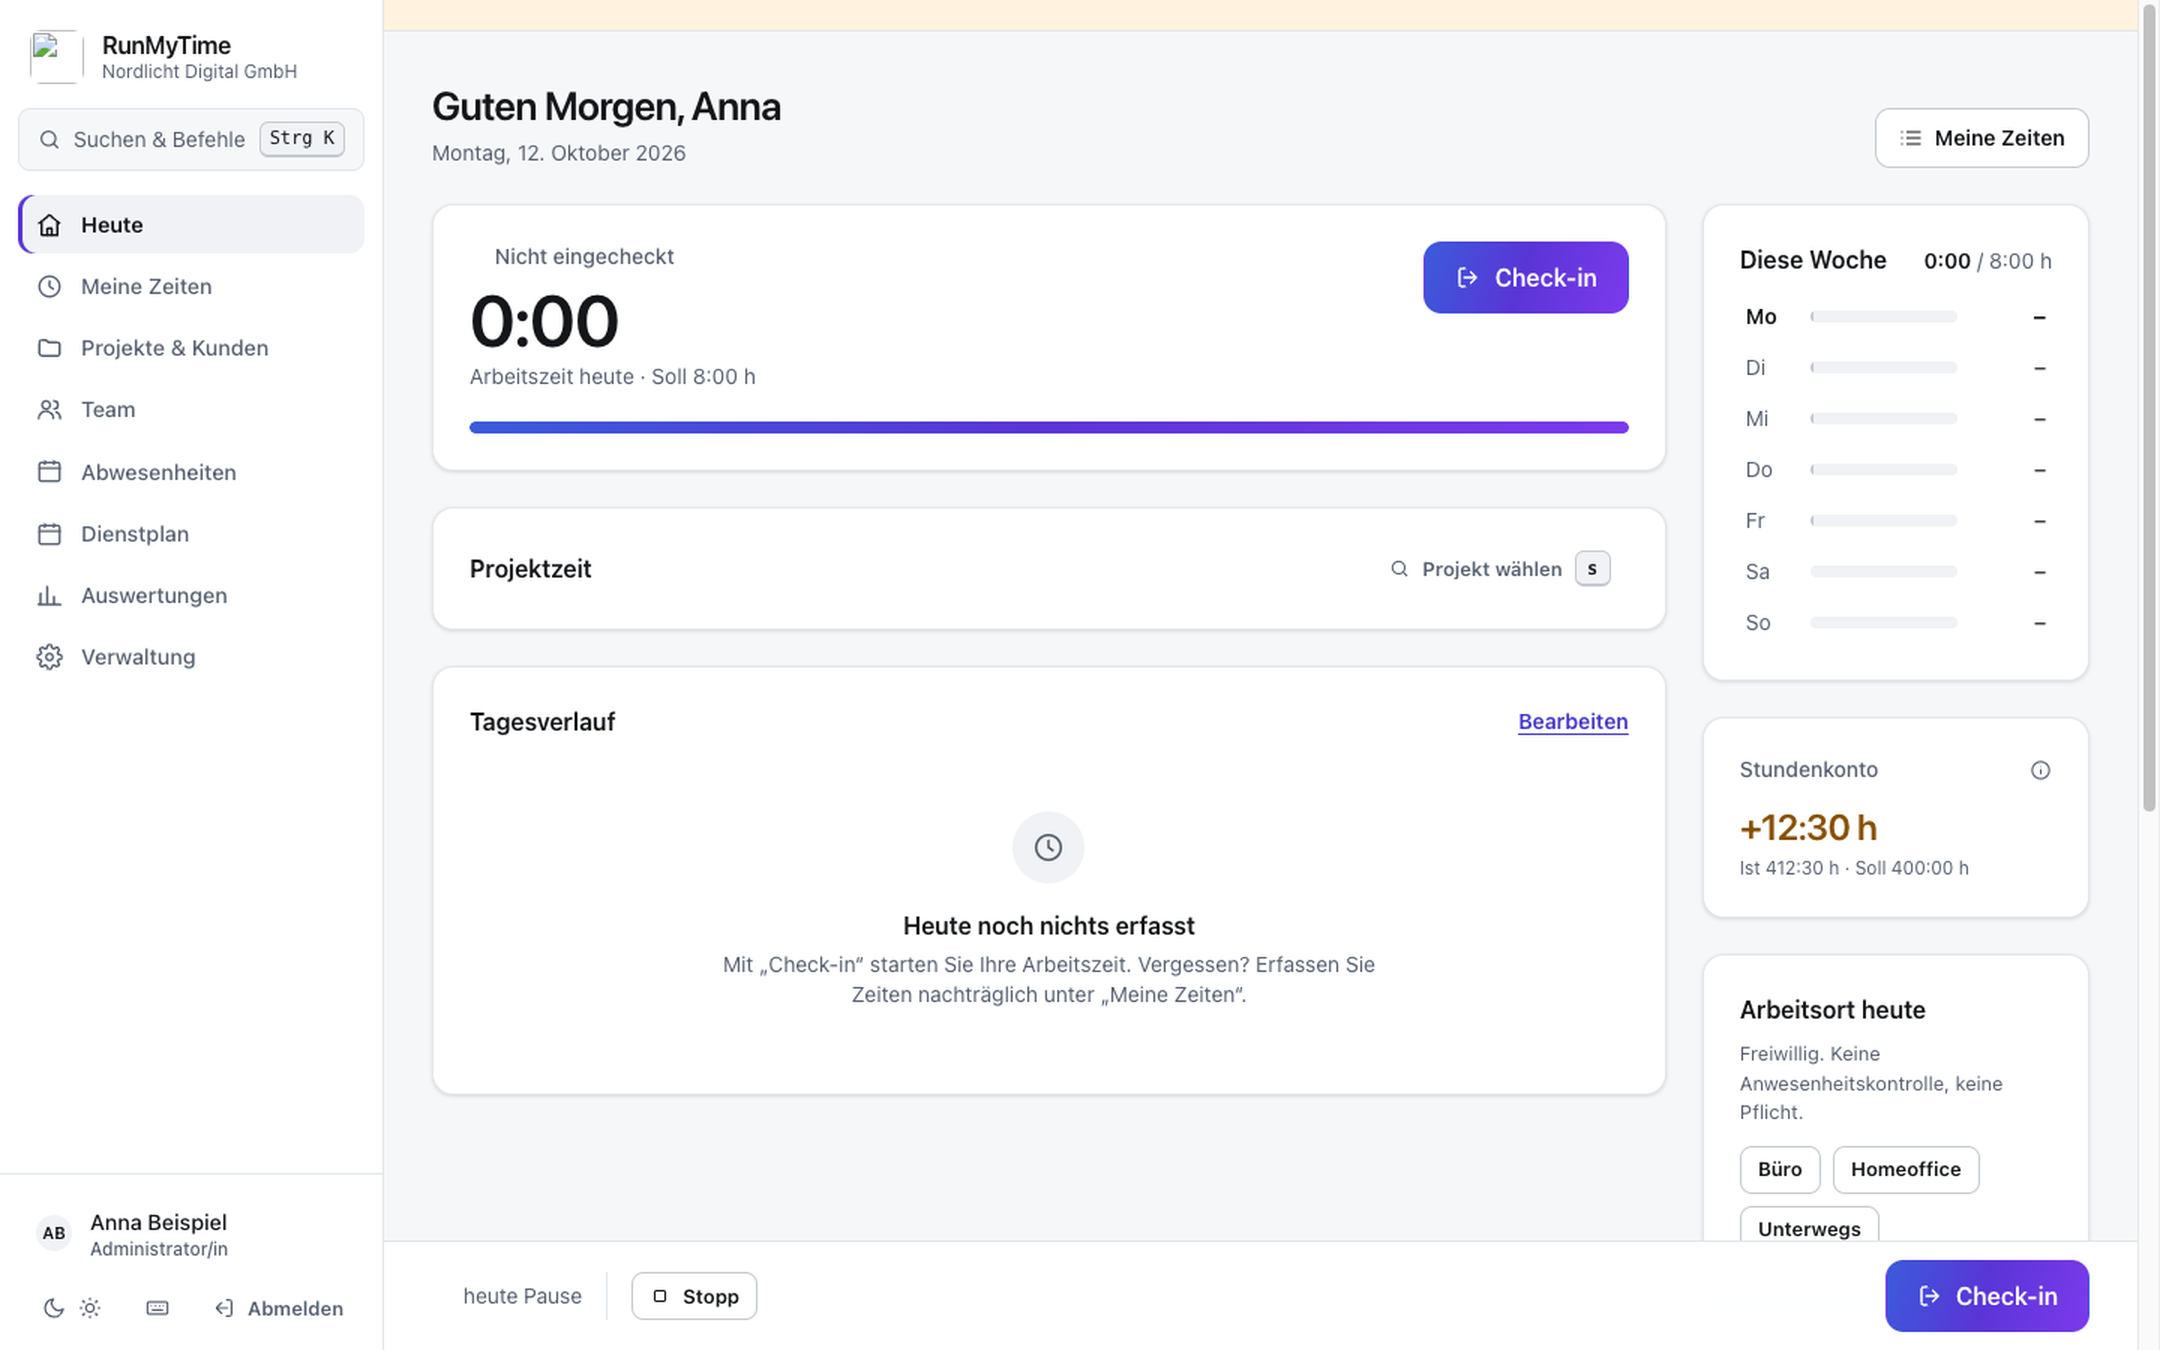Click the sun light mode icon
Screen dimensions: 2160x1350
(90, 1308)
